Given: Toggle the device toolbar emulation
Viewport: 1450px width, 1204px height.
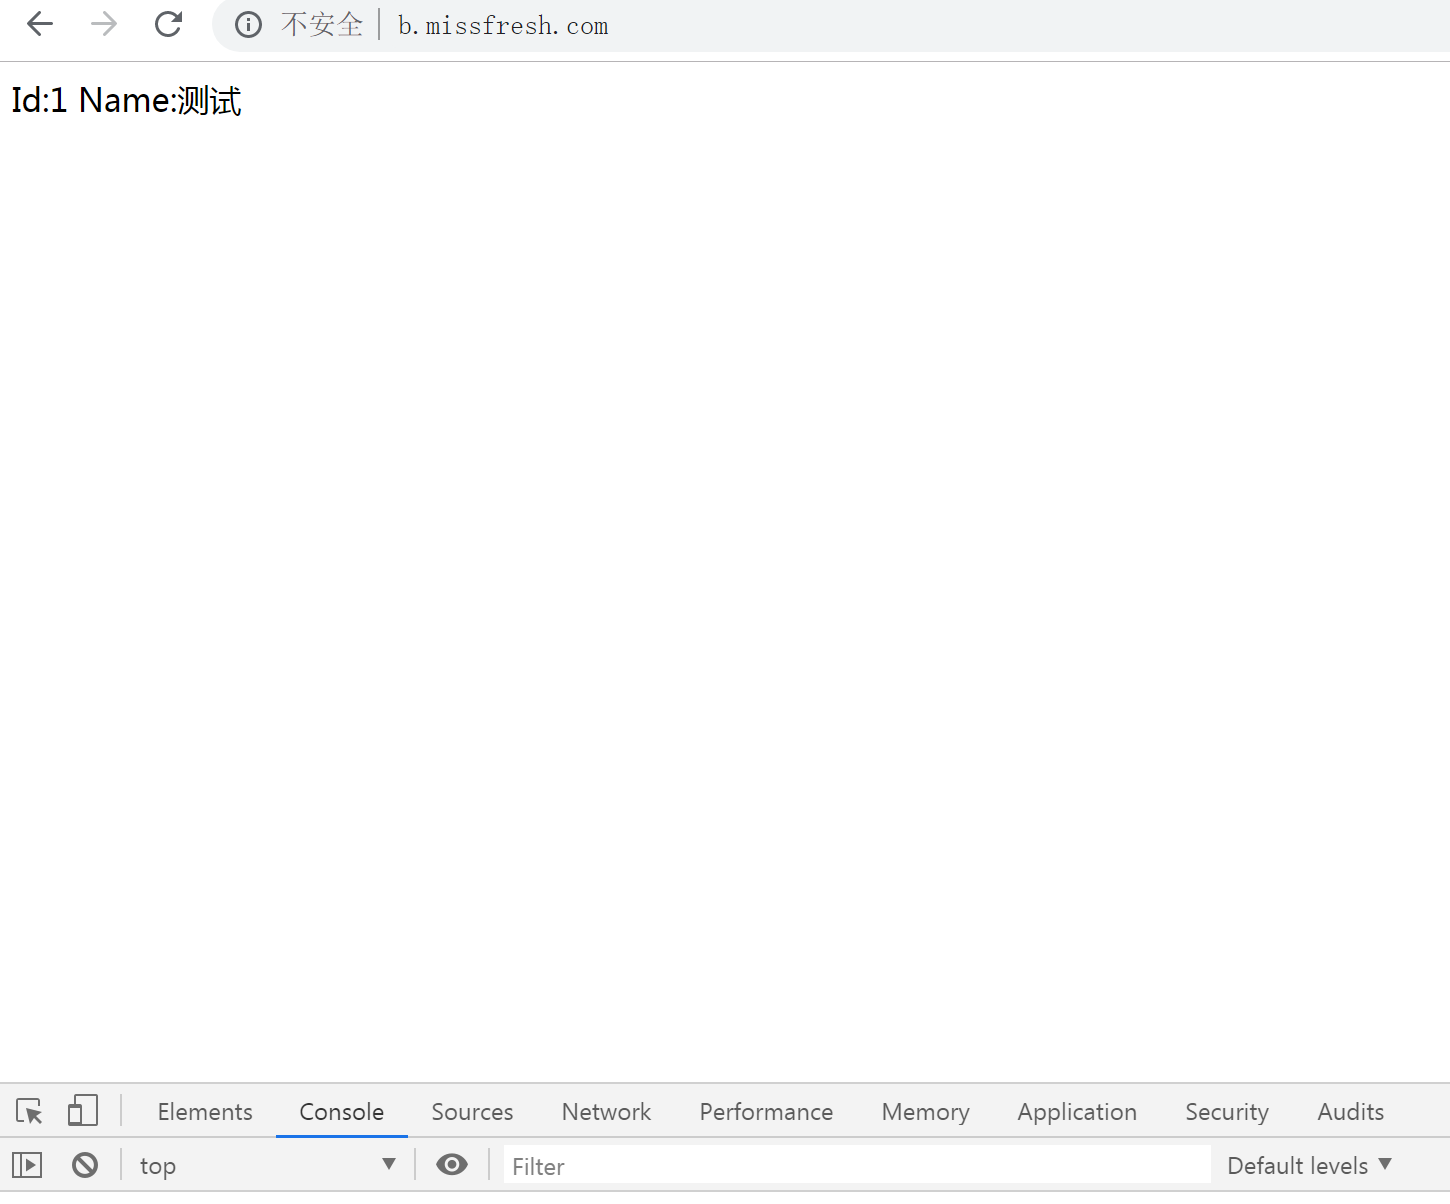Looking at the screenshot, I should click(x=83, y=1110).
